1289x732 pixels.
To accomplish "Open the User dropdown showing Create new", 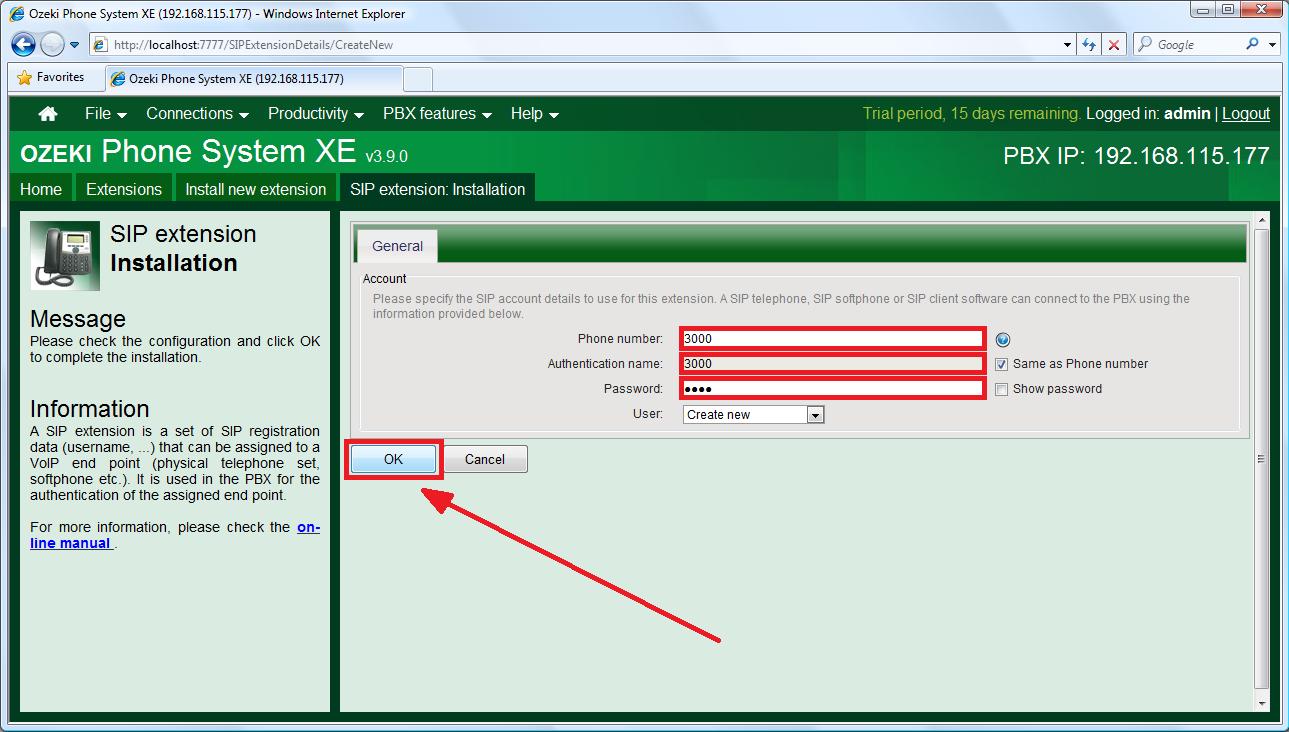I will pyautogui.click(x=815, y=414).
